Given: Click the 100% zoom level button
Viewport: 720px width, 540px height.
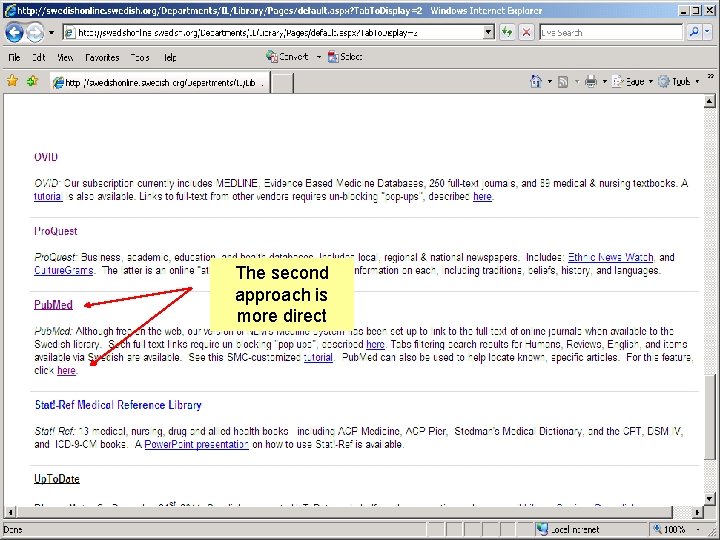Looking at the screenshot, I should pos(670,529).
